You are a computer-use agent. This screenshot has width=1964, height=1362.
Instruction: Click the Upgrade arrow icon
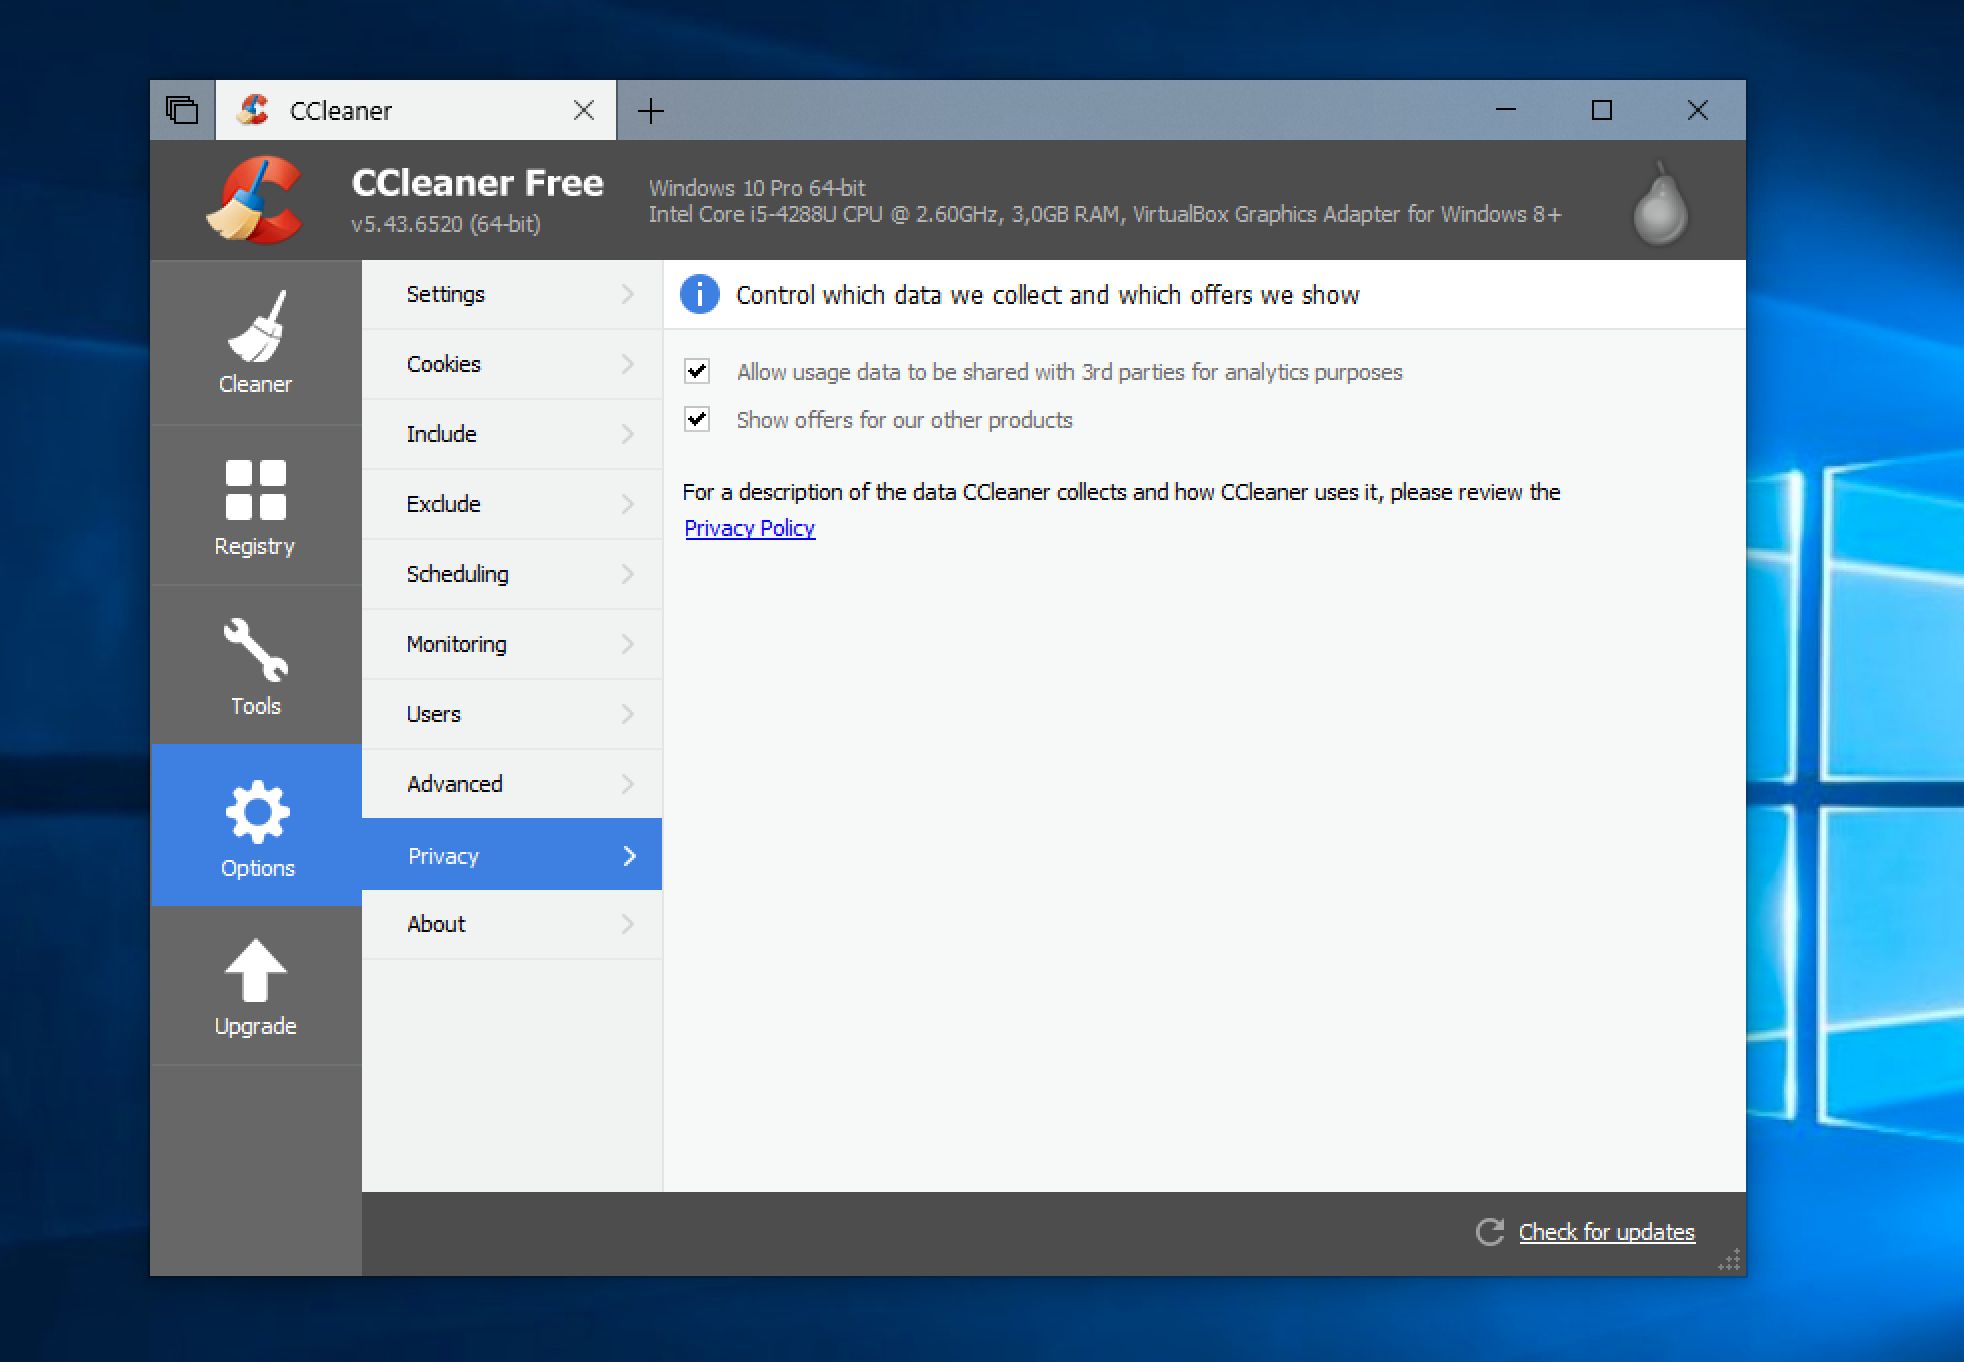[256, 971]
